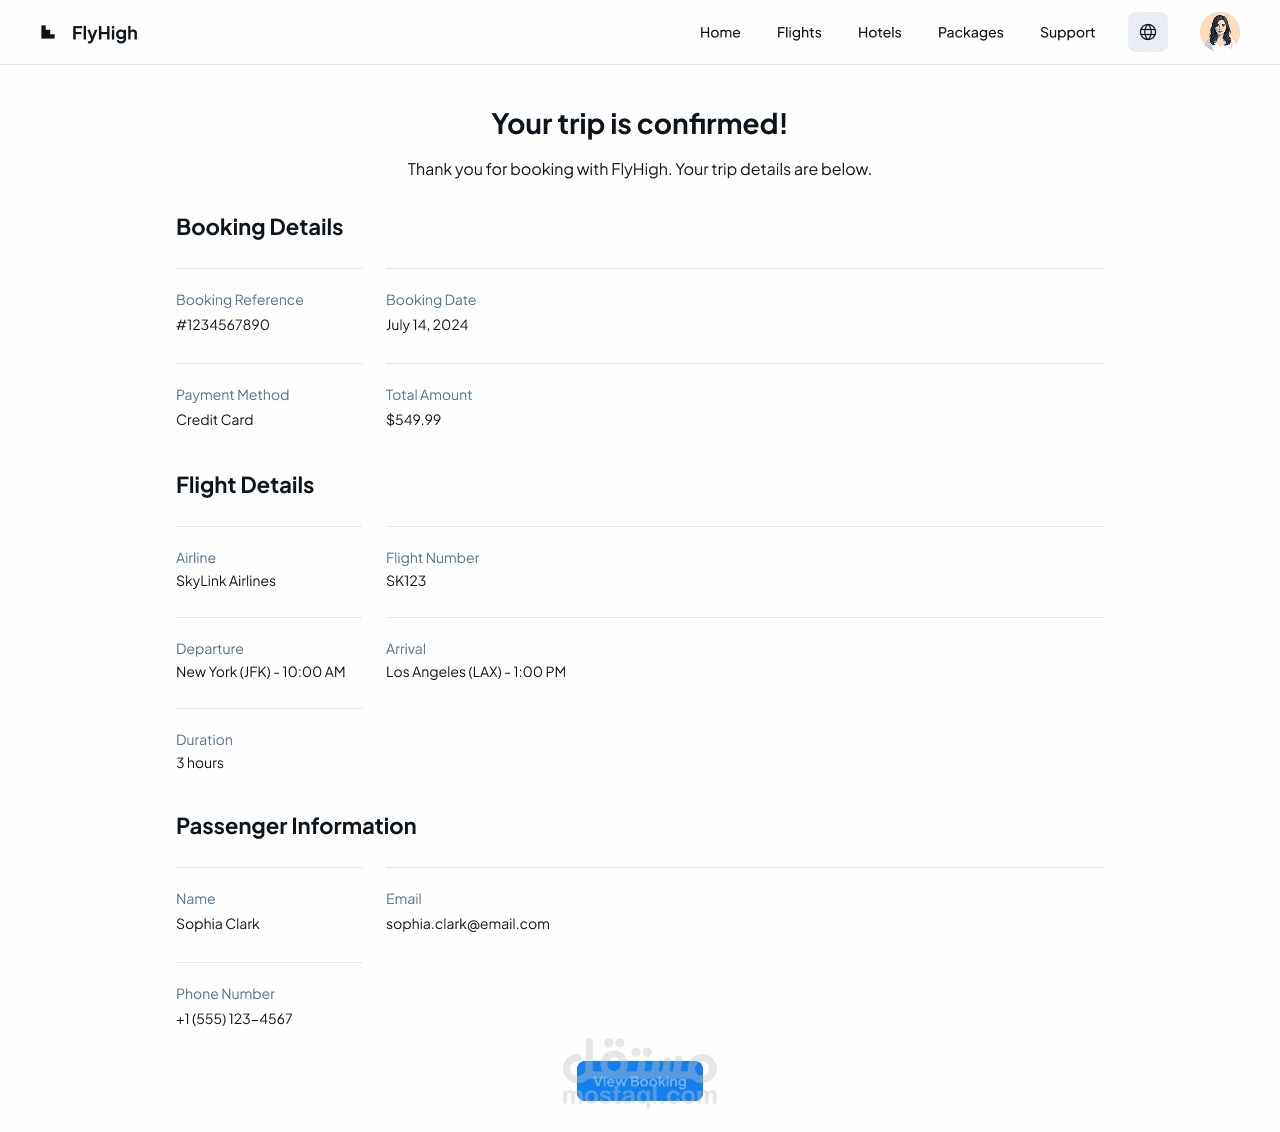This screenshot has height=1132, width=1280.
Task: Open the user profile avatar
Action: click(1220, 32)
